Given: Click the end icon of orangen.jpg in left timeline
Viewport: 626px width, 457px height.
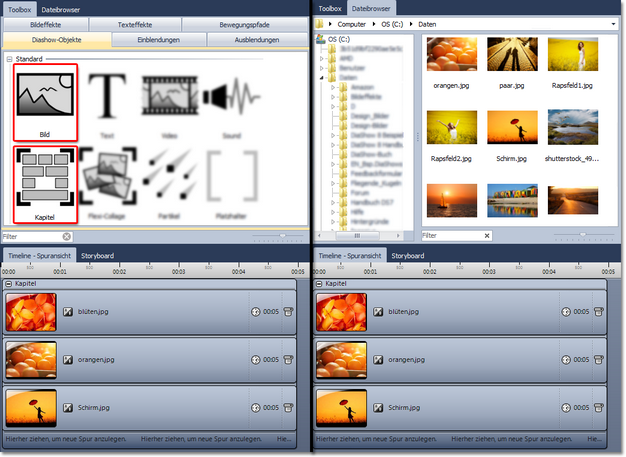Looking at the screenshot, I should click(x=288, y=360).
